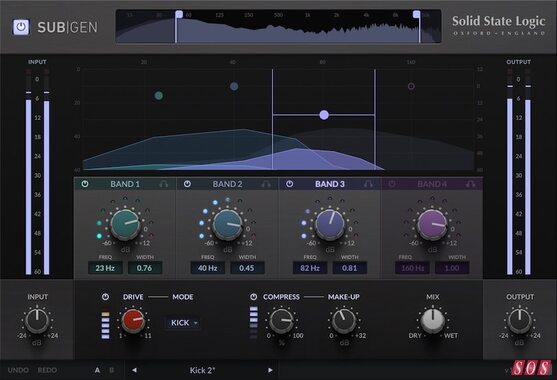557x380 pixels.
Task: Click Band 2 width field 0.45
Action: point(247,268)
